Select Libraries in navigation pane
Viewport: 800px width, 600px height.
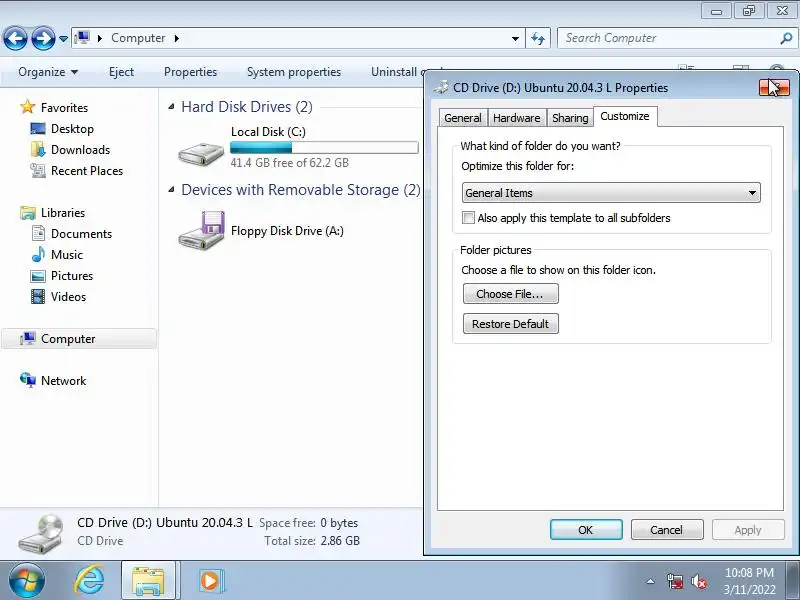coord(63,212)
